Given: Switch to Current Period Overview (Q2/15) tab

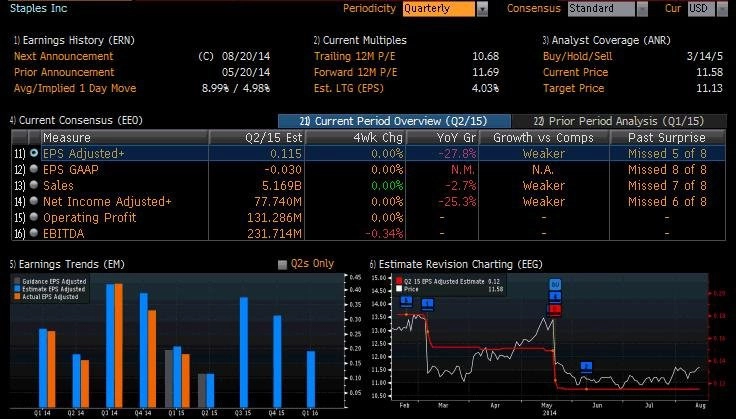Looking at the screenshot, I should coord(394,121).
